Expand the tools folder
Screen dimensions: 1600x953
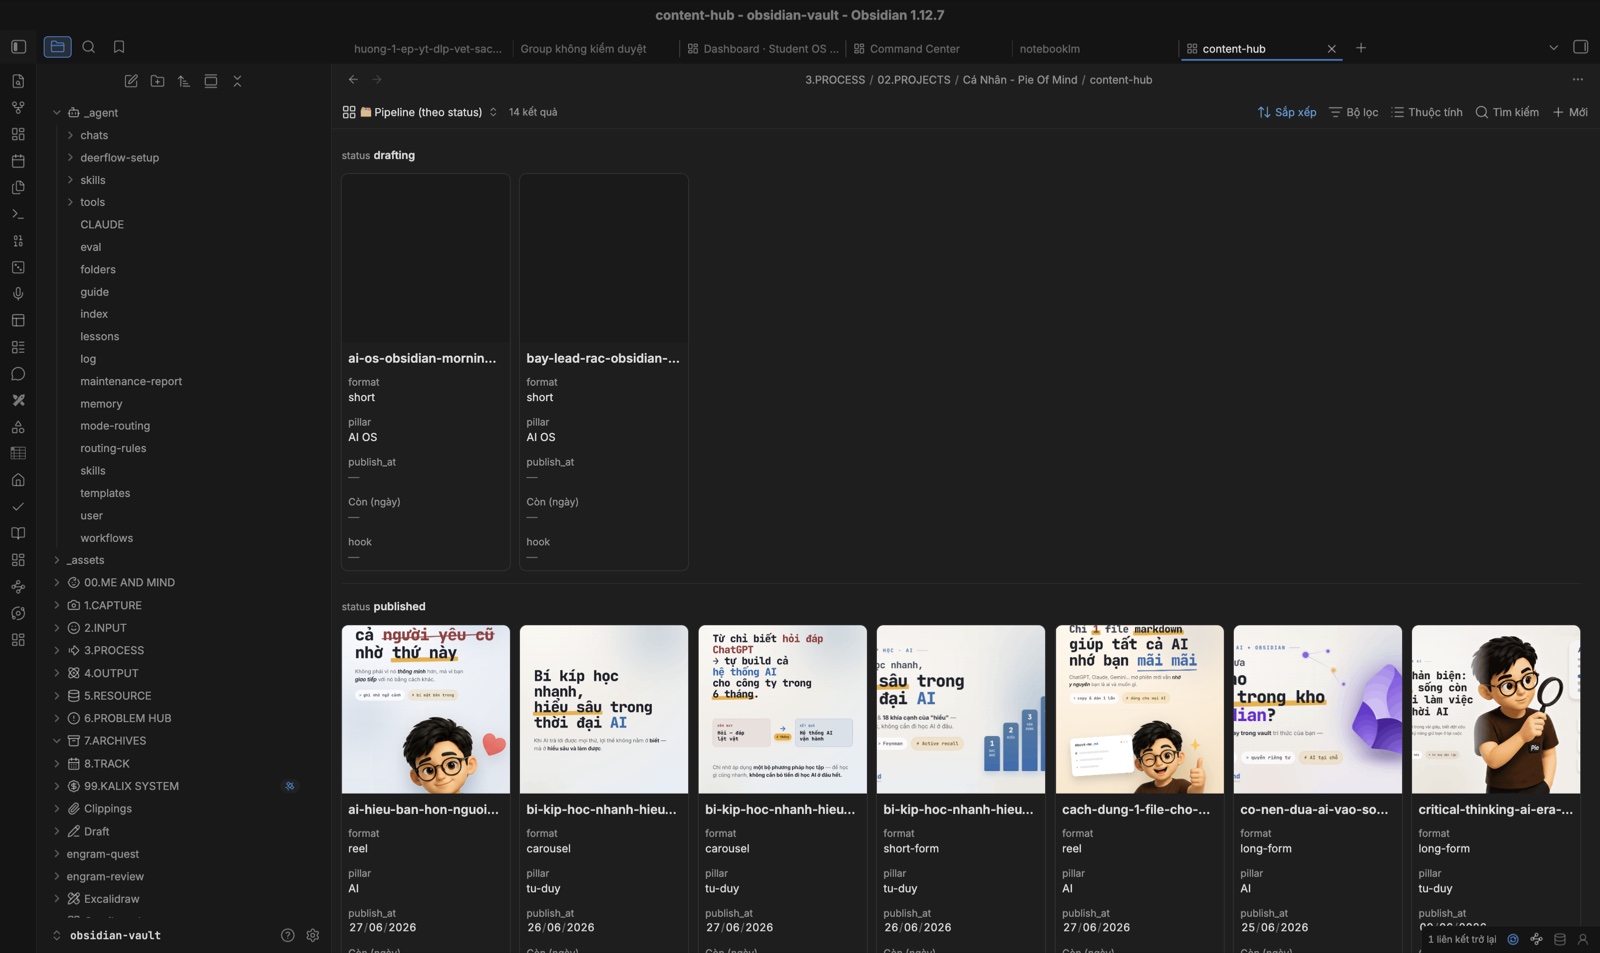pyautogui.click(x=70, y=202)
